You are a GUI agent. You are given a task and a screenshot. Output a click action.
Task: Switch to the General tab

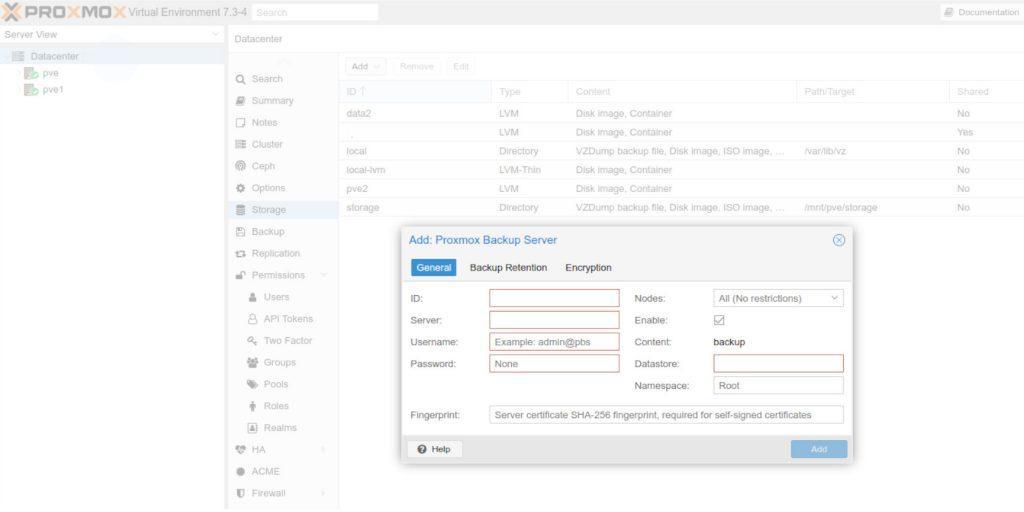pos(434,268)
